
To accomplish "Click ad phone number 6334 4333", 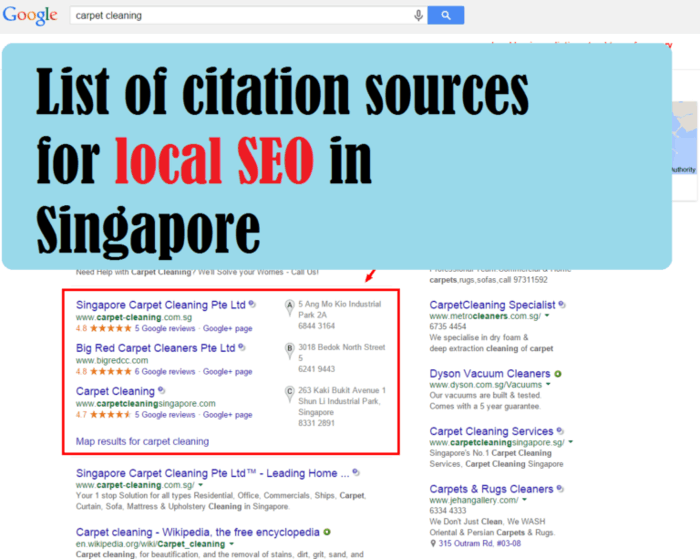I will [x=448, y=511].
